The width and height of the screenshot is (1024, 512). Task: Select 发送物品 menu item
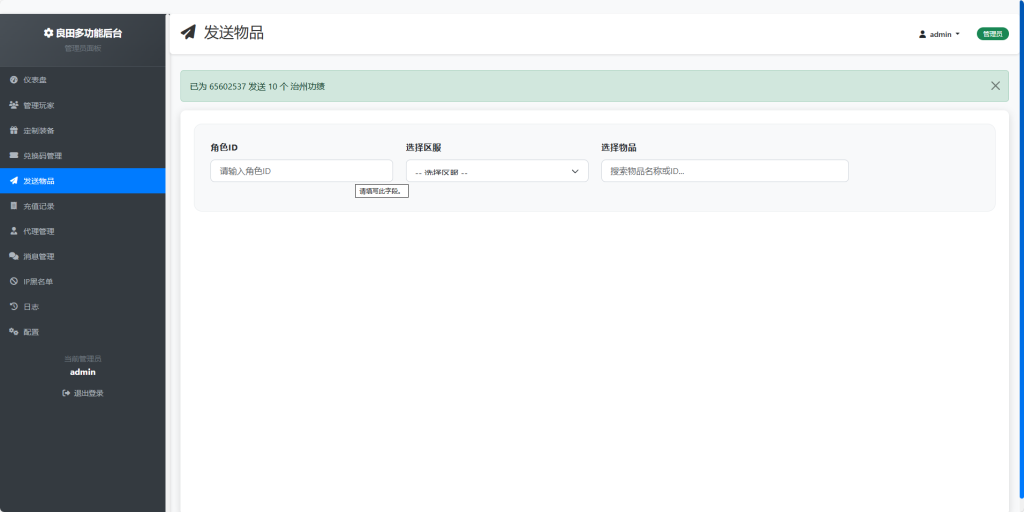tap(82, 181)
